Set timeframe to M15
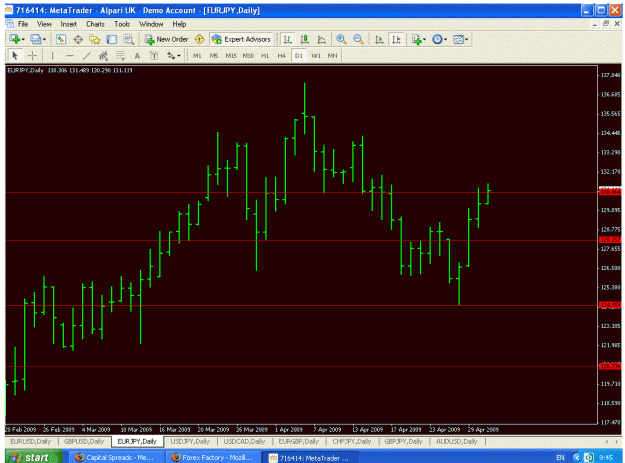This screenshot has width=625, height=463. [x=231, y=56]
